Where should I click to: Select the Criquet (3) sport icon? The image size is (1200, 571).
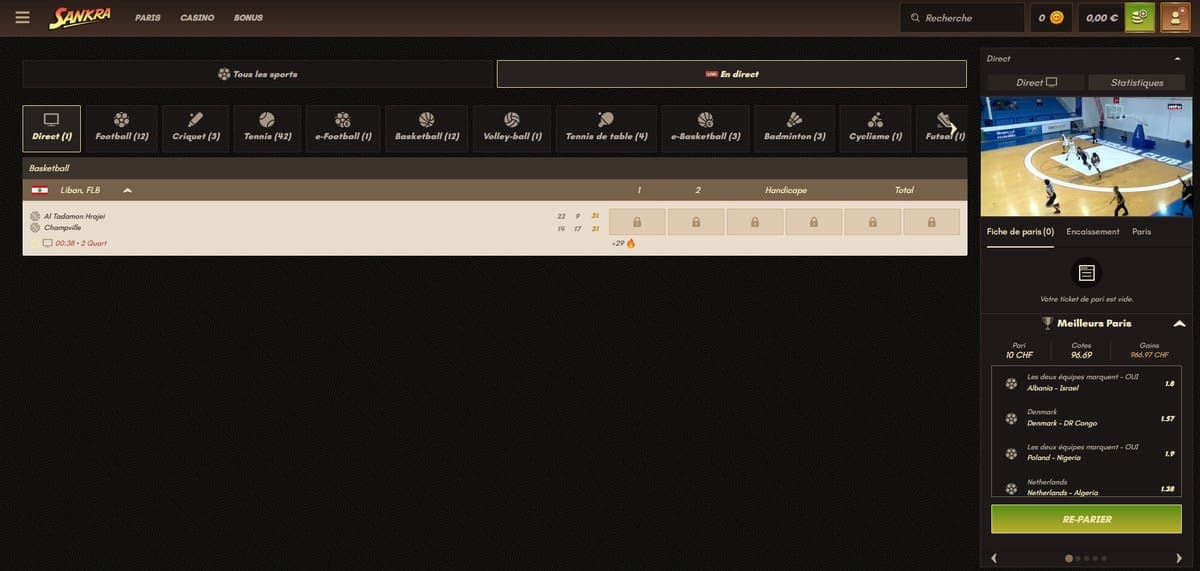click(195, 129)
